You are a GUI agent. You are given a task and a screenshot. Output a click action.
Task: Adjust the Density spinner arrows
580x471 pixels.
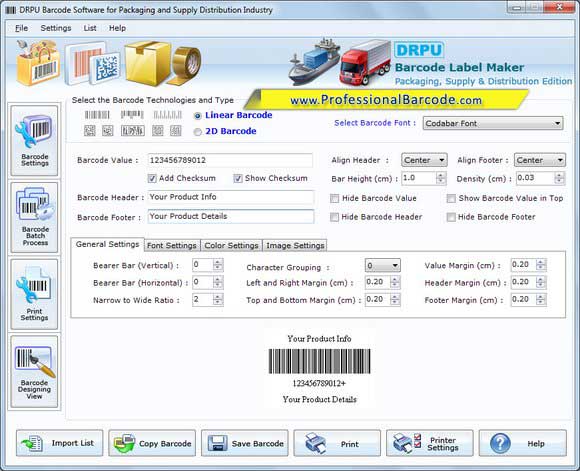(559, 178)
